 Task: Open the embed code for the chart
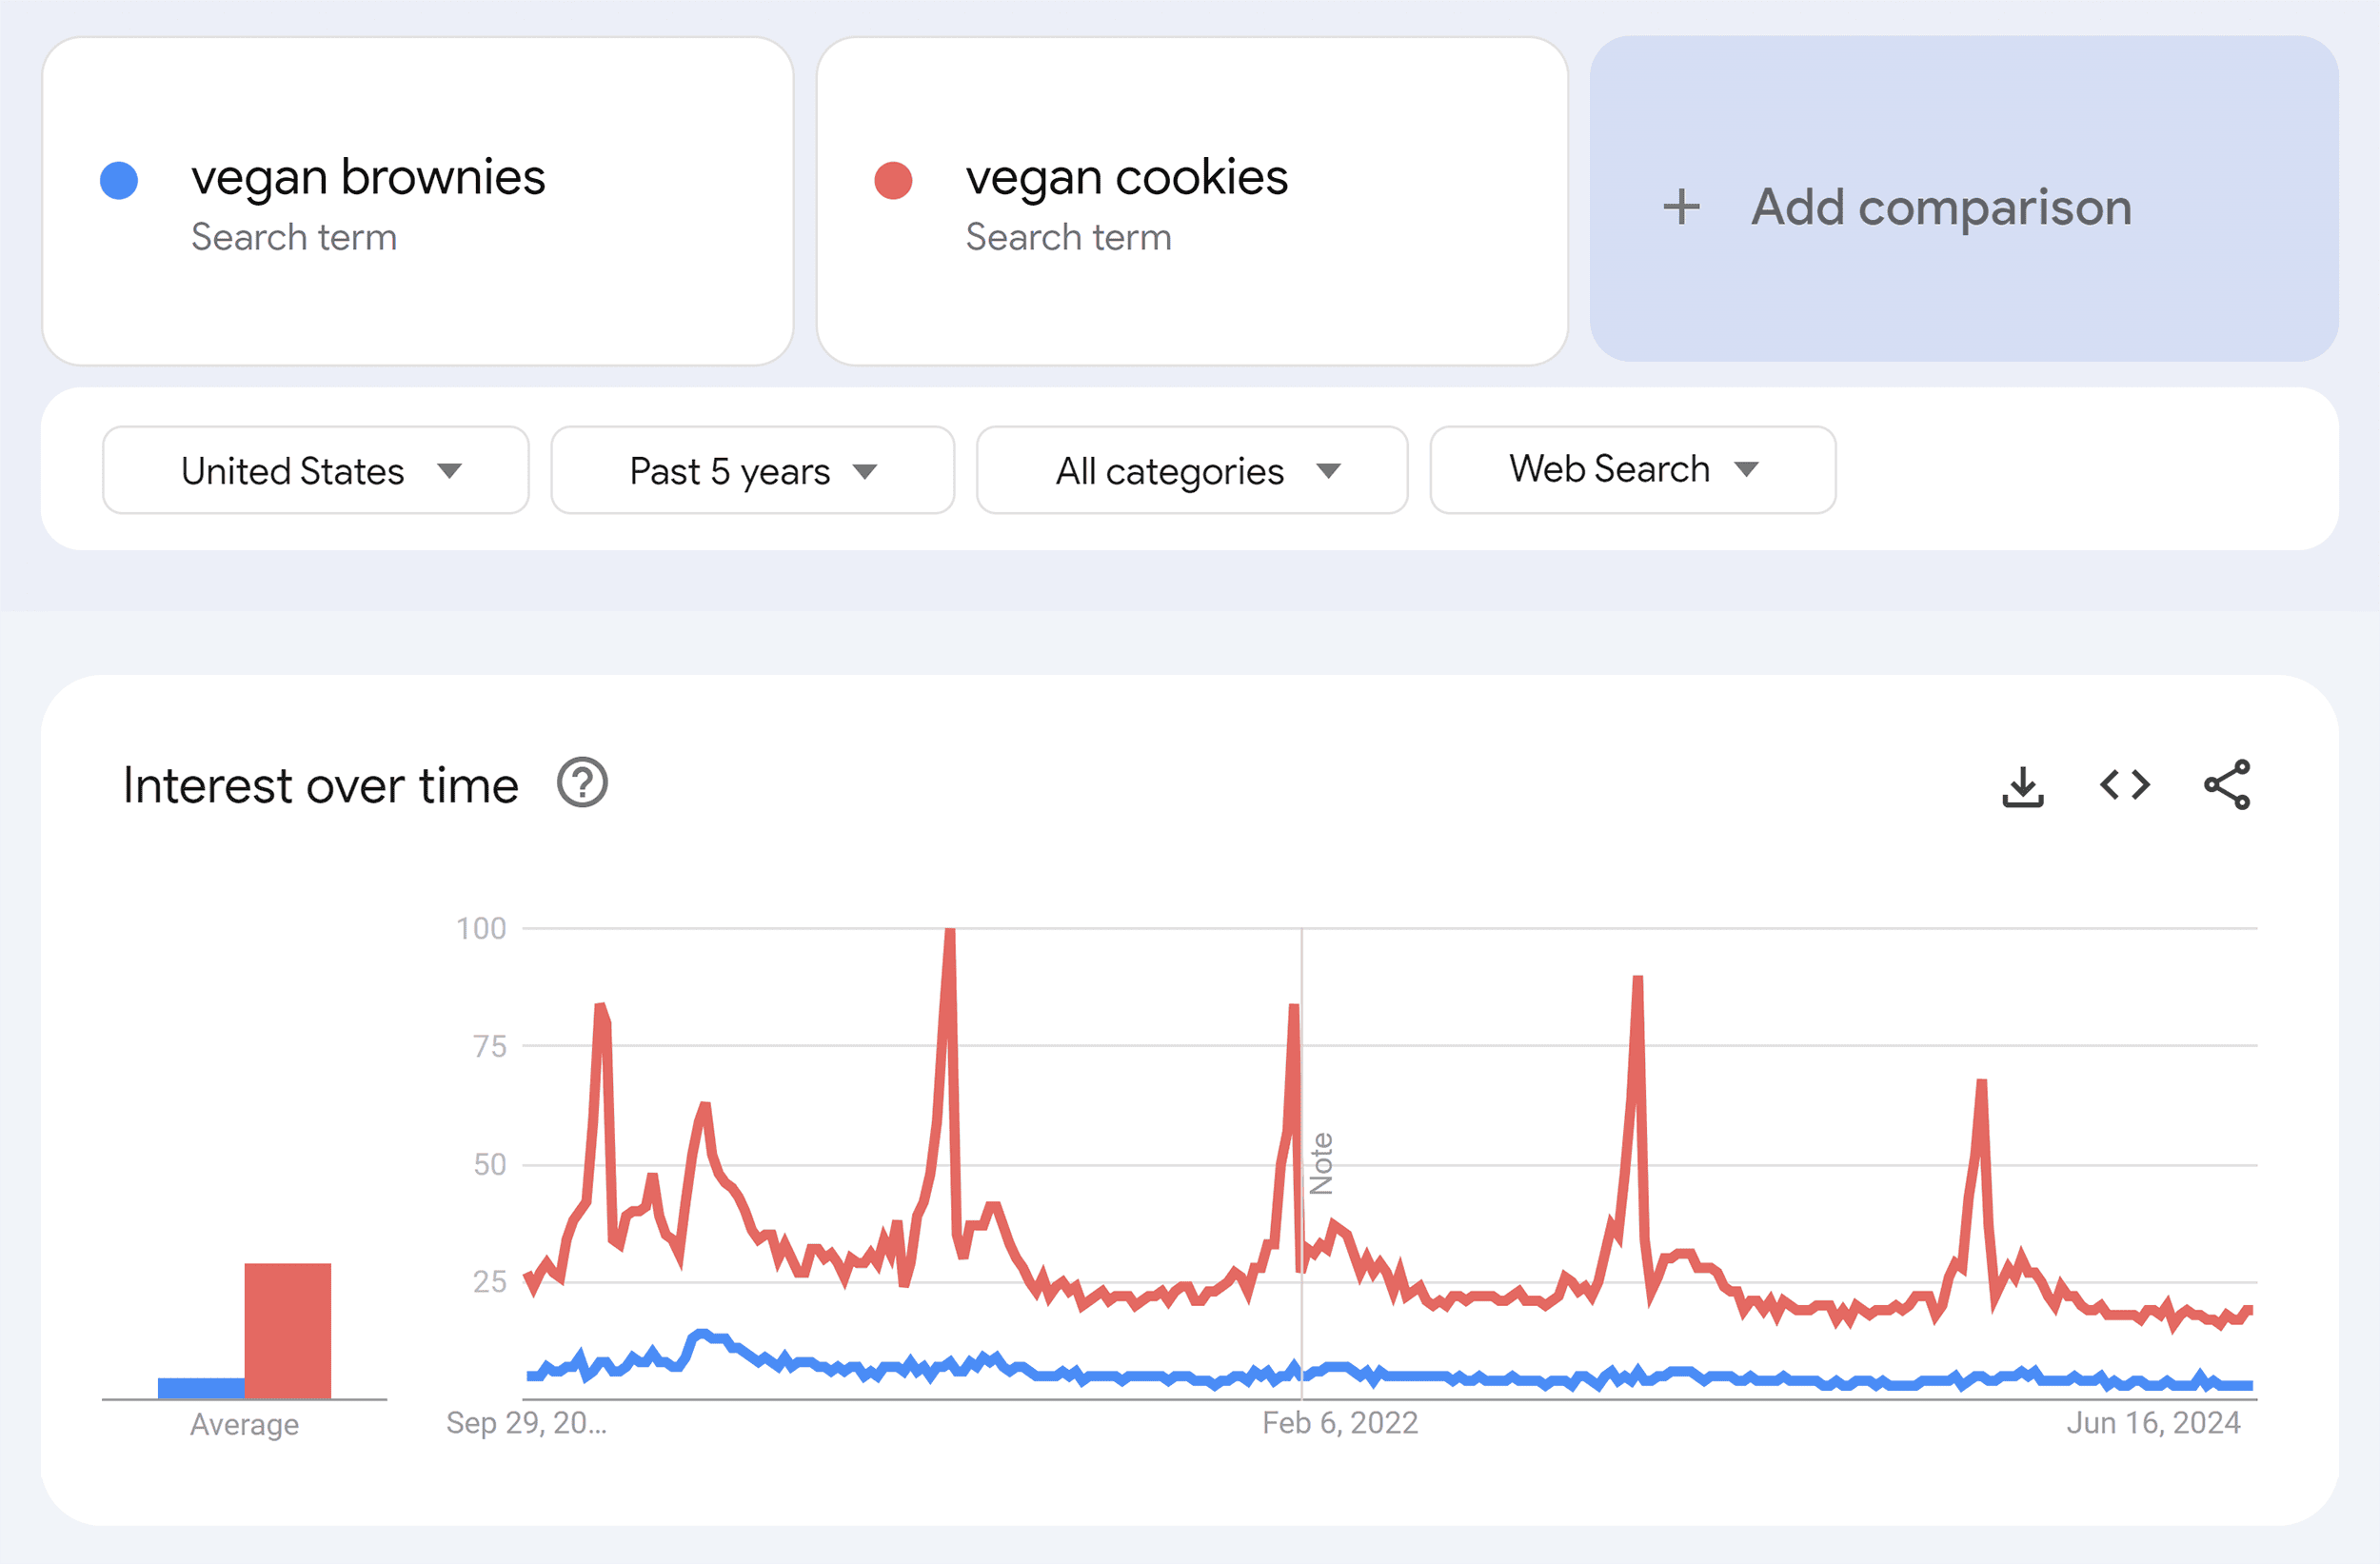[x=2124, y=785]
